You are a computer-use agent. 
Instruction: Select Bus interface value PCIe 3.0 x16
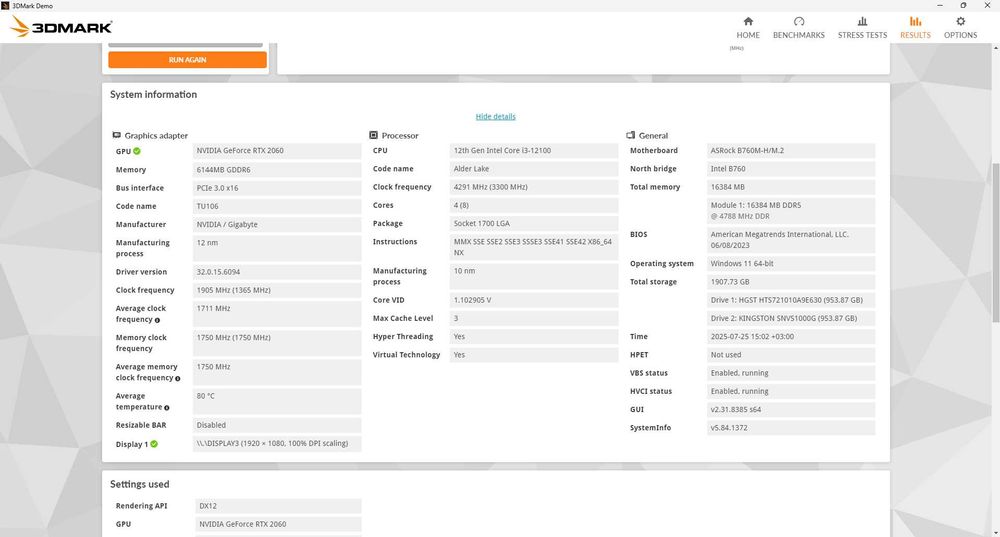(x=277, y=188)
